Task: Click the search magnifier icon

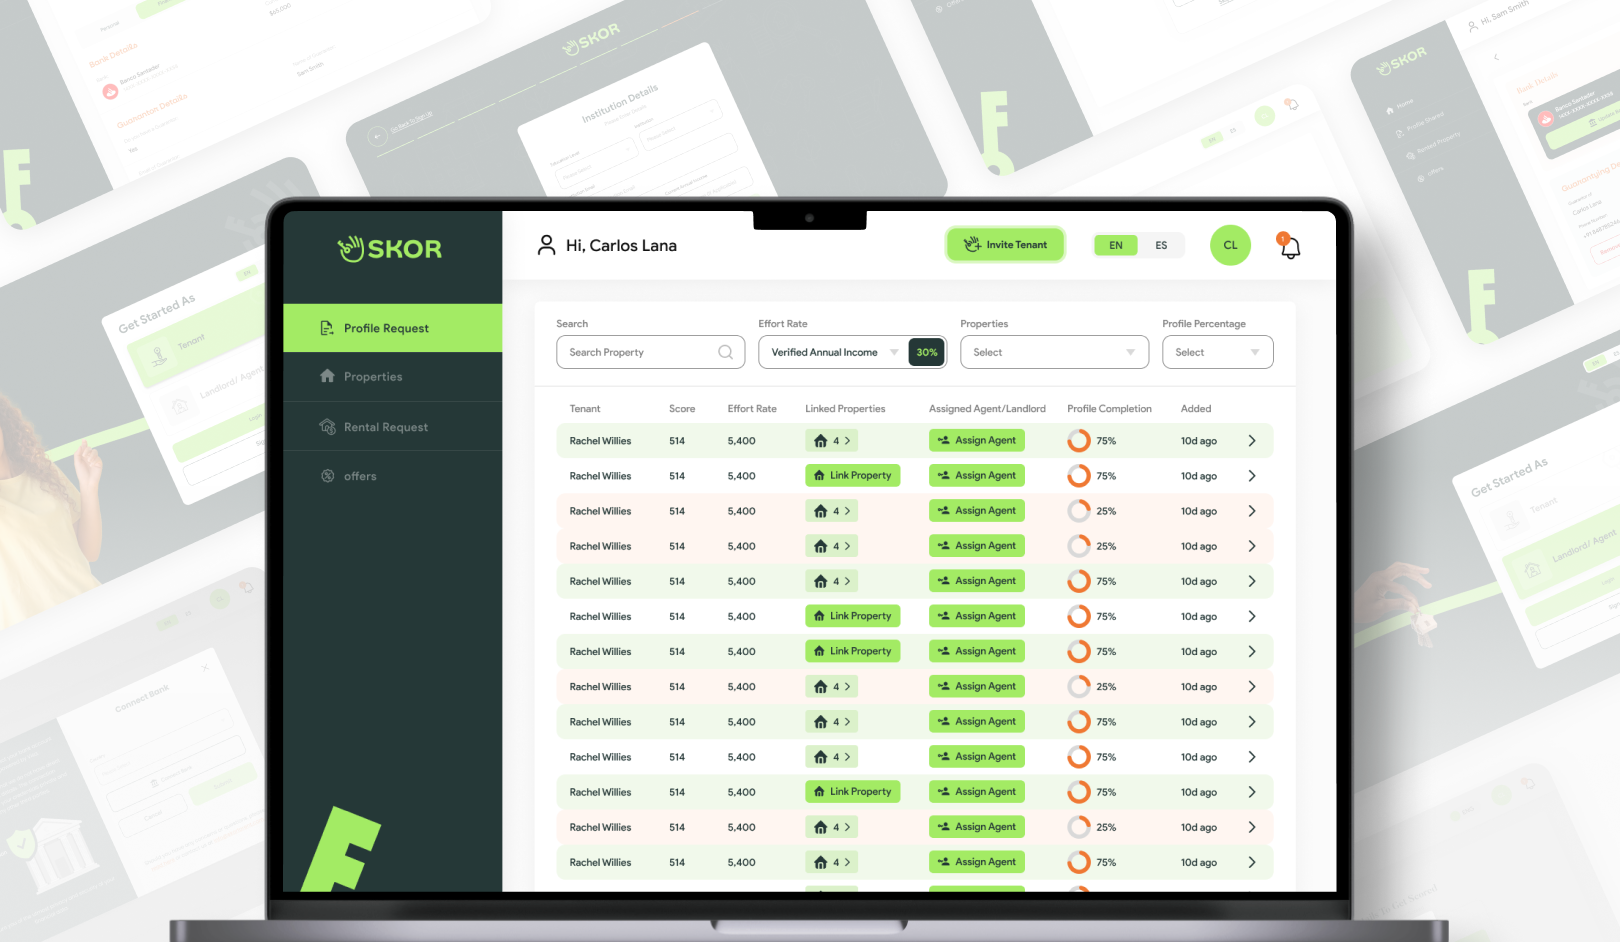Action: click(725, 352)
